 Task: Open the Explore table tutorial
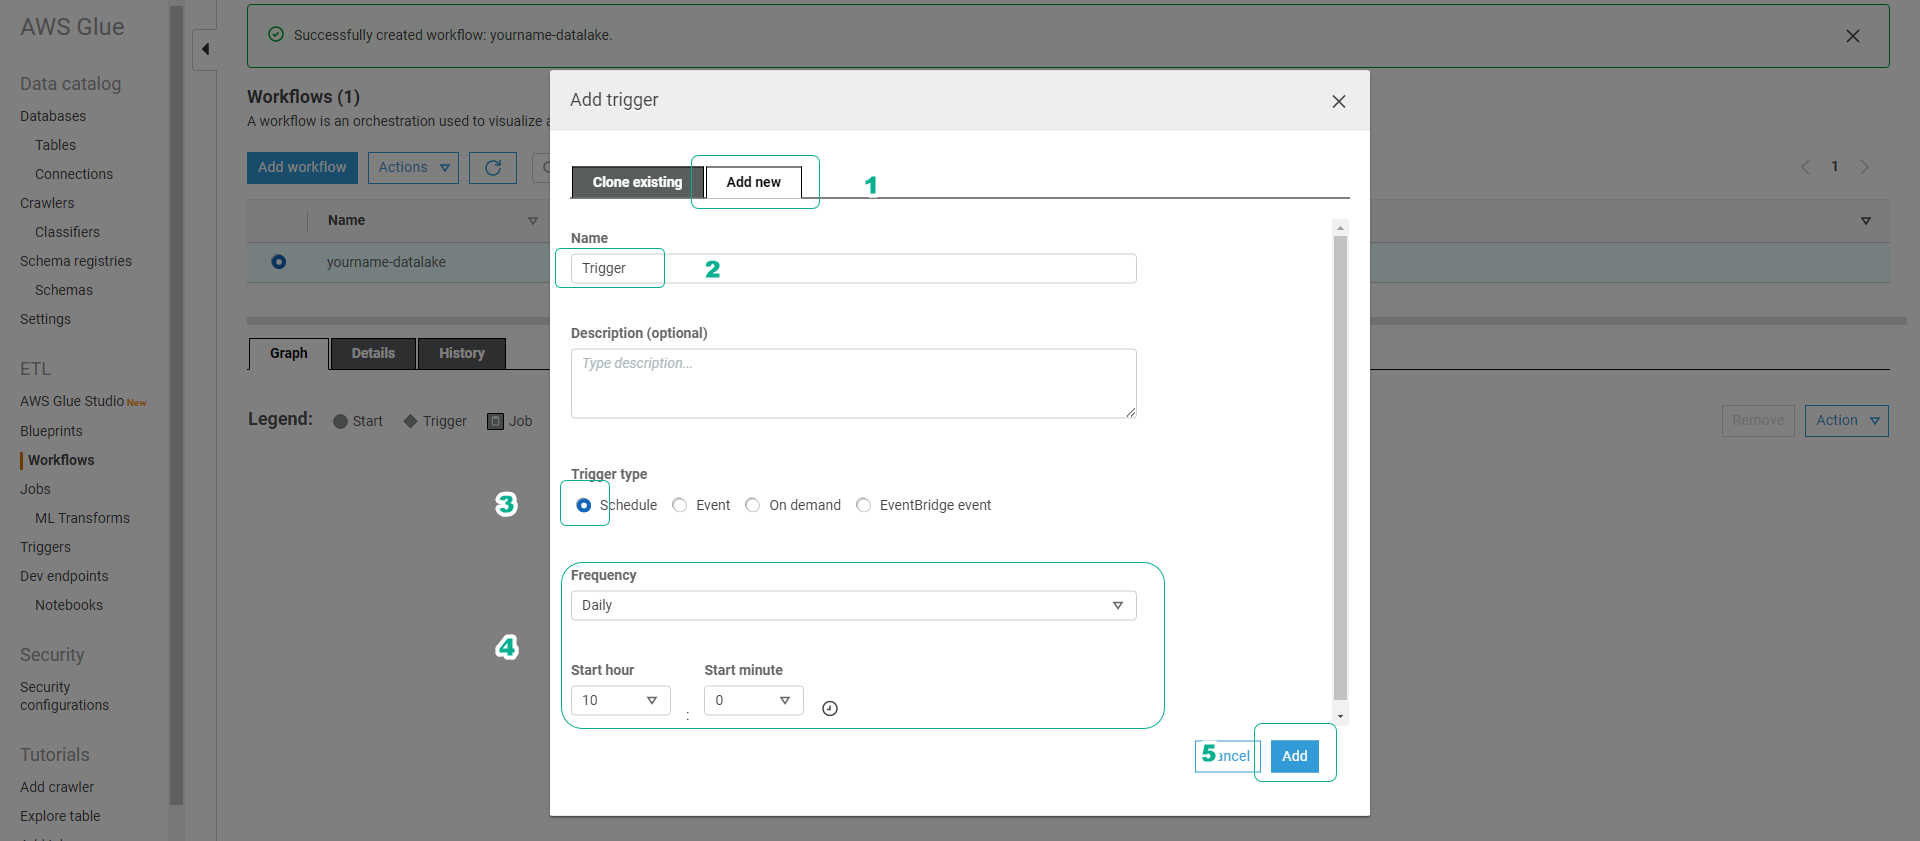click(x=60, y=817)
